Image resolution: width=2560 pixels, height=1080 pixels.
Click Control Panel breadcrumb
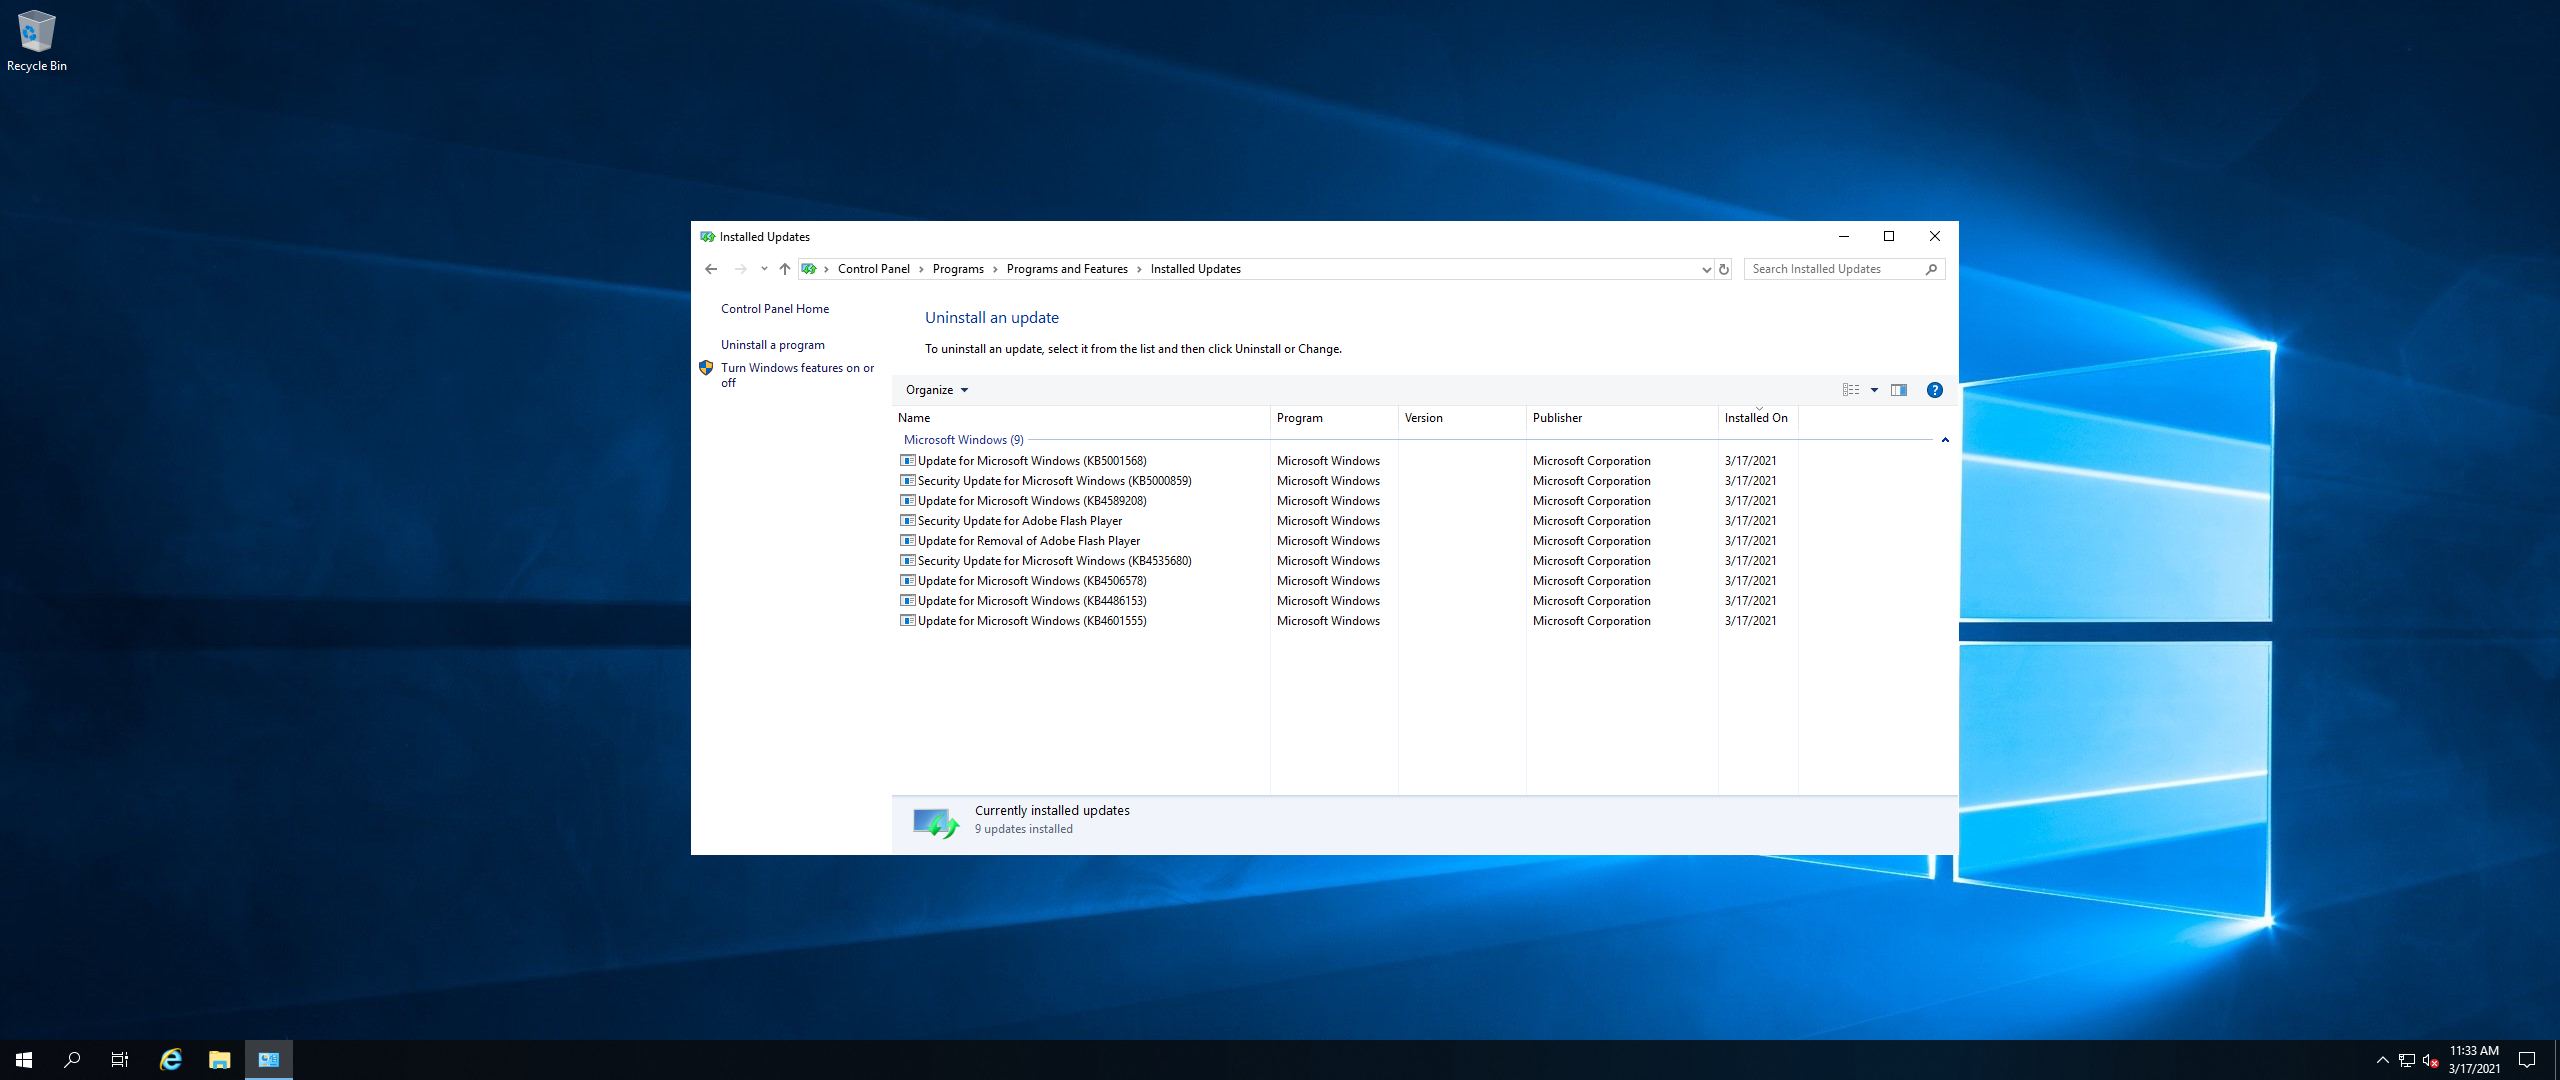pos(874,269)
